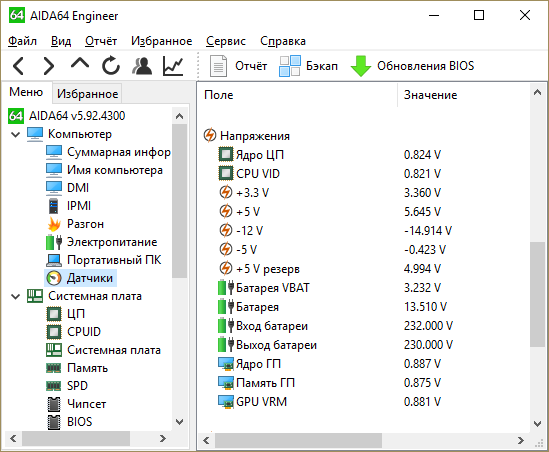Select Имя компьютера tree item
Viewport: 549px width, 452px height.
pos(104,170)
